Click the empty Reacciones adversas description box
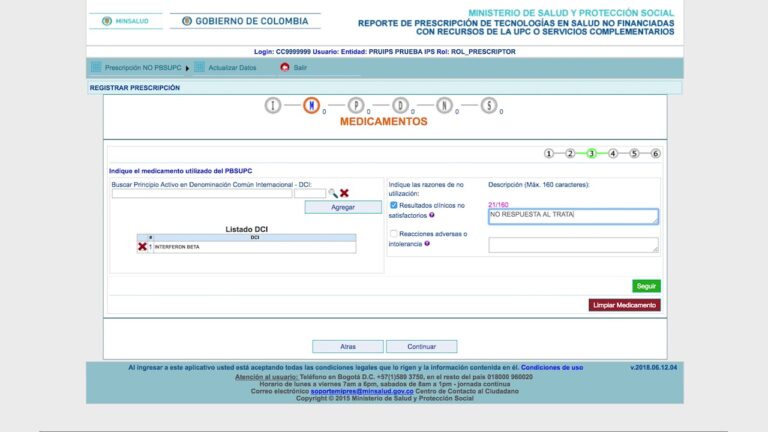The width and height of the screenshot is (768, 432). coord(573,245)
